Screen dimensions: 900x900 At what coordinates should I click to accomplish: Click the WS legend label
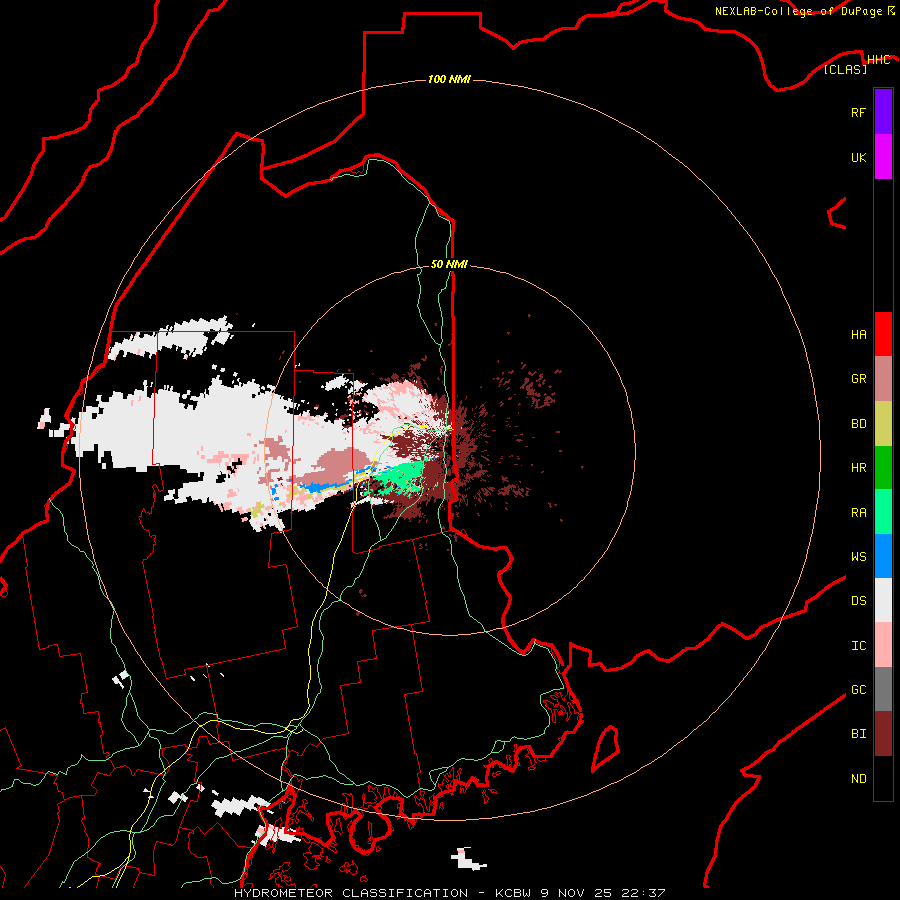(x=858, y=556)
